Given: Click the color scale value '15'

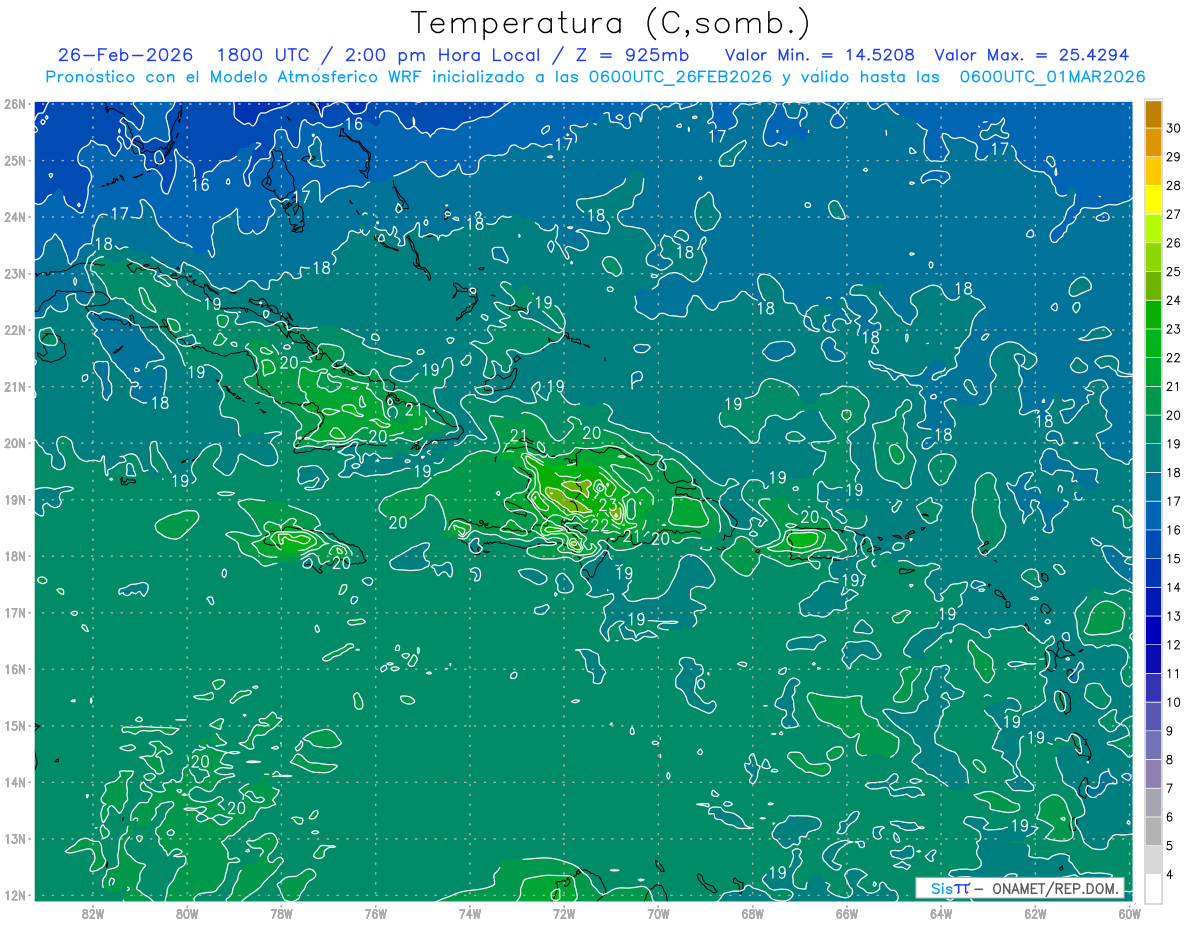Looking at the screenshot, I should pyautogui.click(x=1174, y=558).
